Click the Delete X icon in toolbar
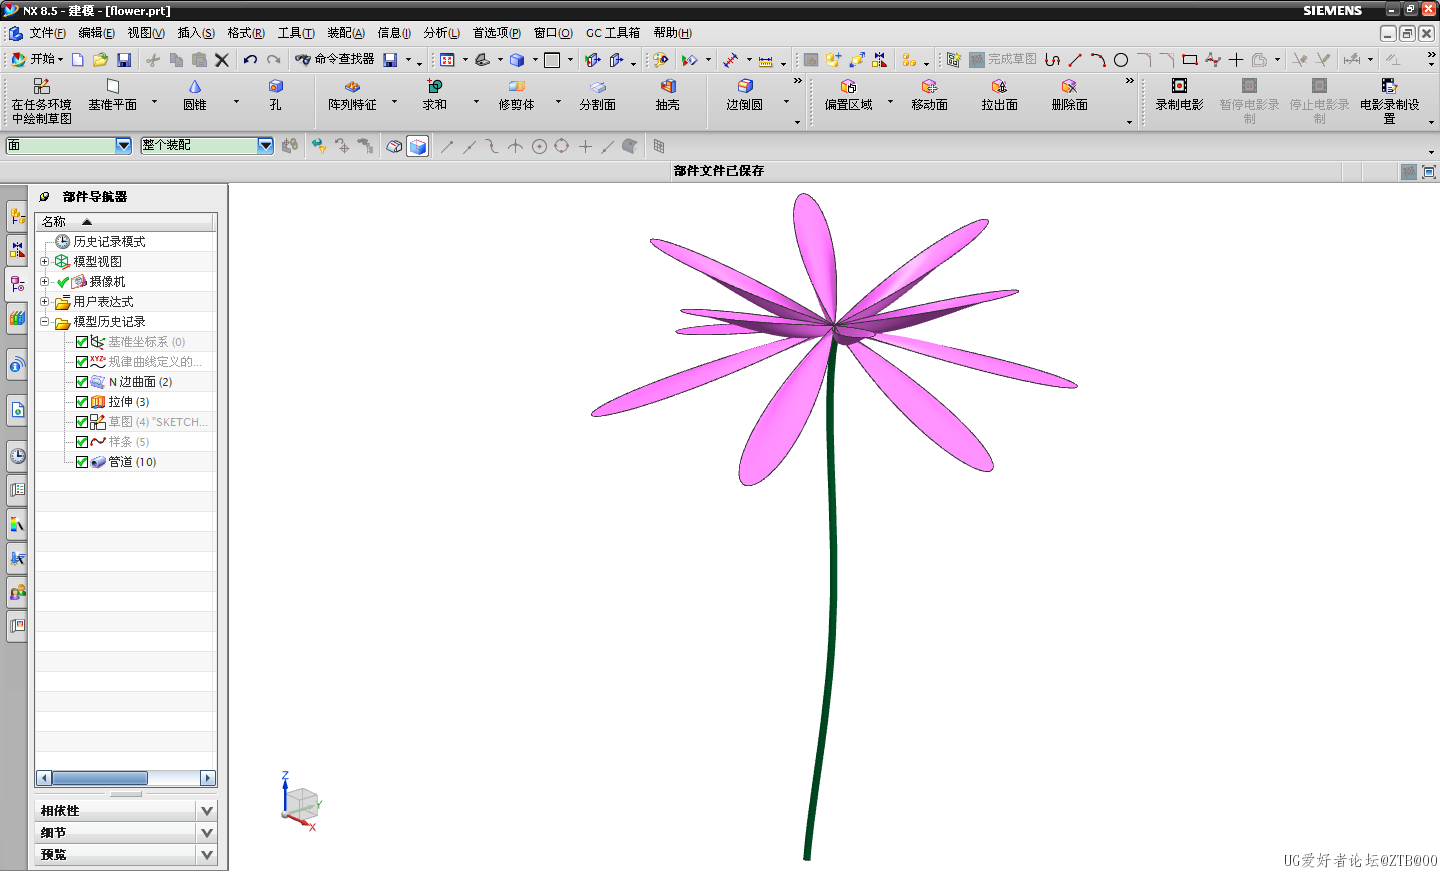Image resolution: width=1440 pixels, height=872 pixels. (x=222, y=60)
